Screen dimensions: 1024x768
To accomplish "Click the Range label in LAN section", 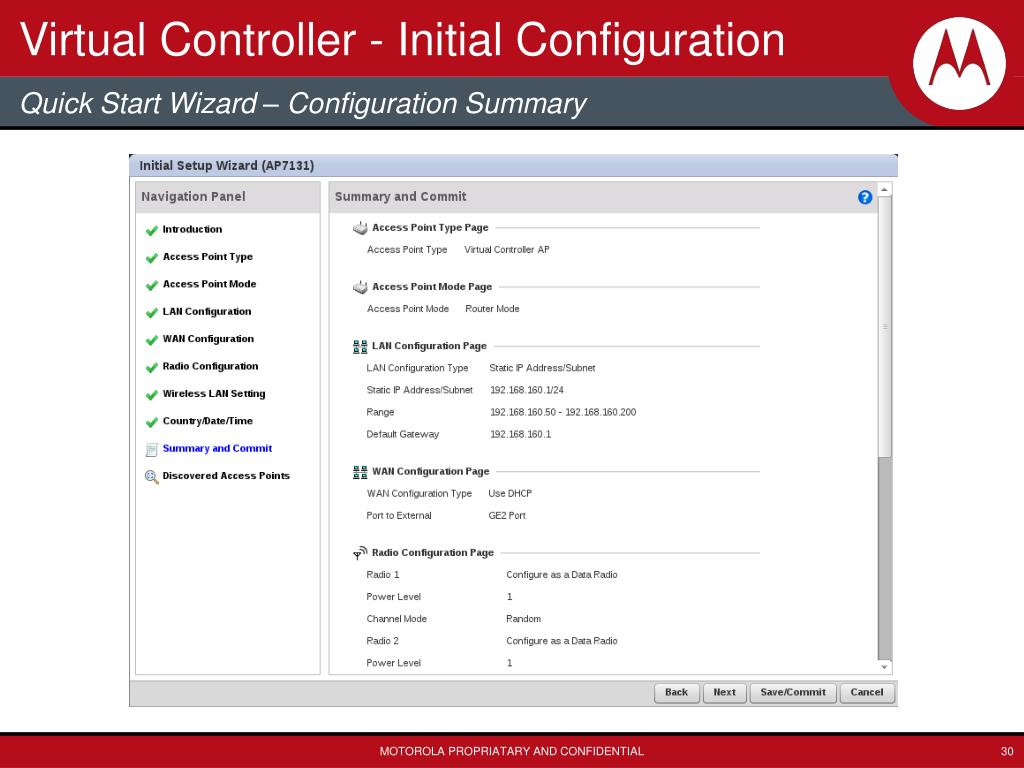I will coord(380,413).
